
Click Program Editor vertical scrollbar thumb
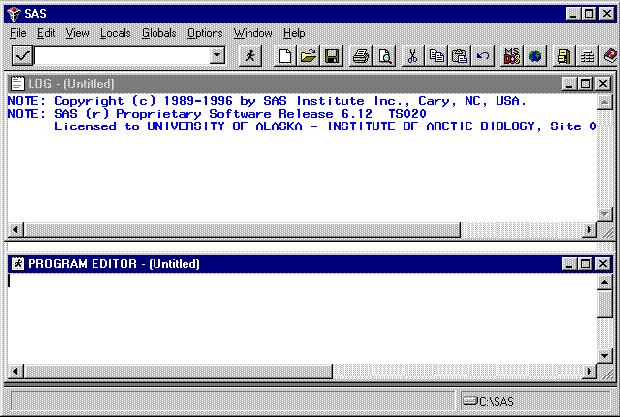[x=604, y=304]
